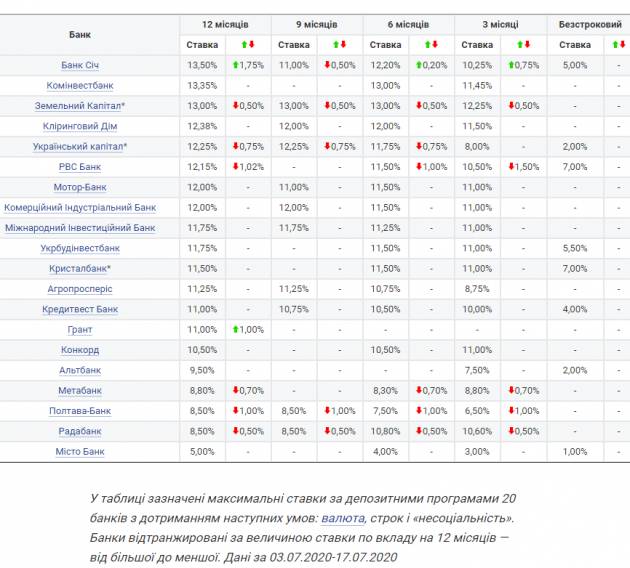Click red down arrow 1,02% for РВС Банк
The image size is (630, 568).
(x=248, y=167)
